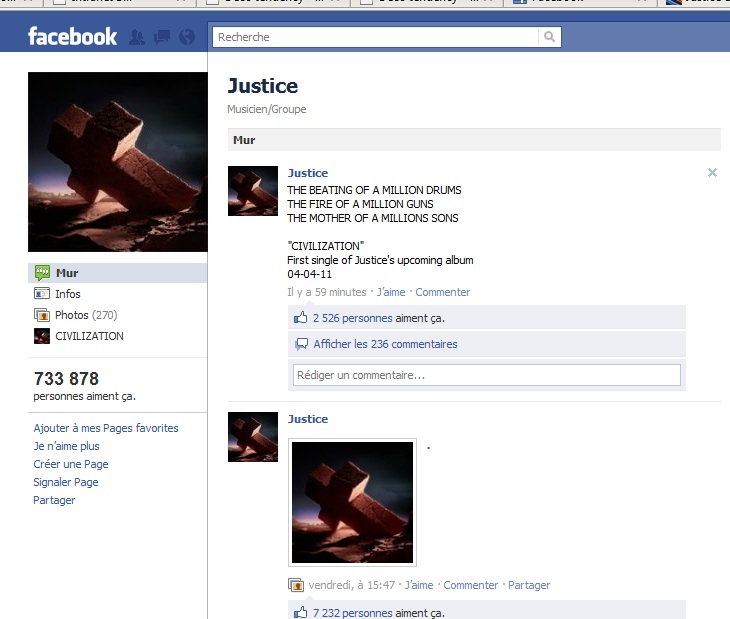Viewport: 730px width, 619px height.
Task: Click Partager in left sidebar
Action: click(x=54, y=500)
